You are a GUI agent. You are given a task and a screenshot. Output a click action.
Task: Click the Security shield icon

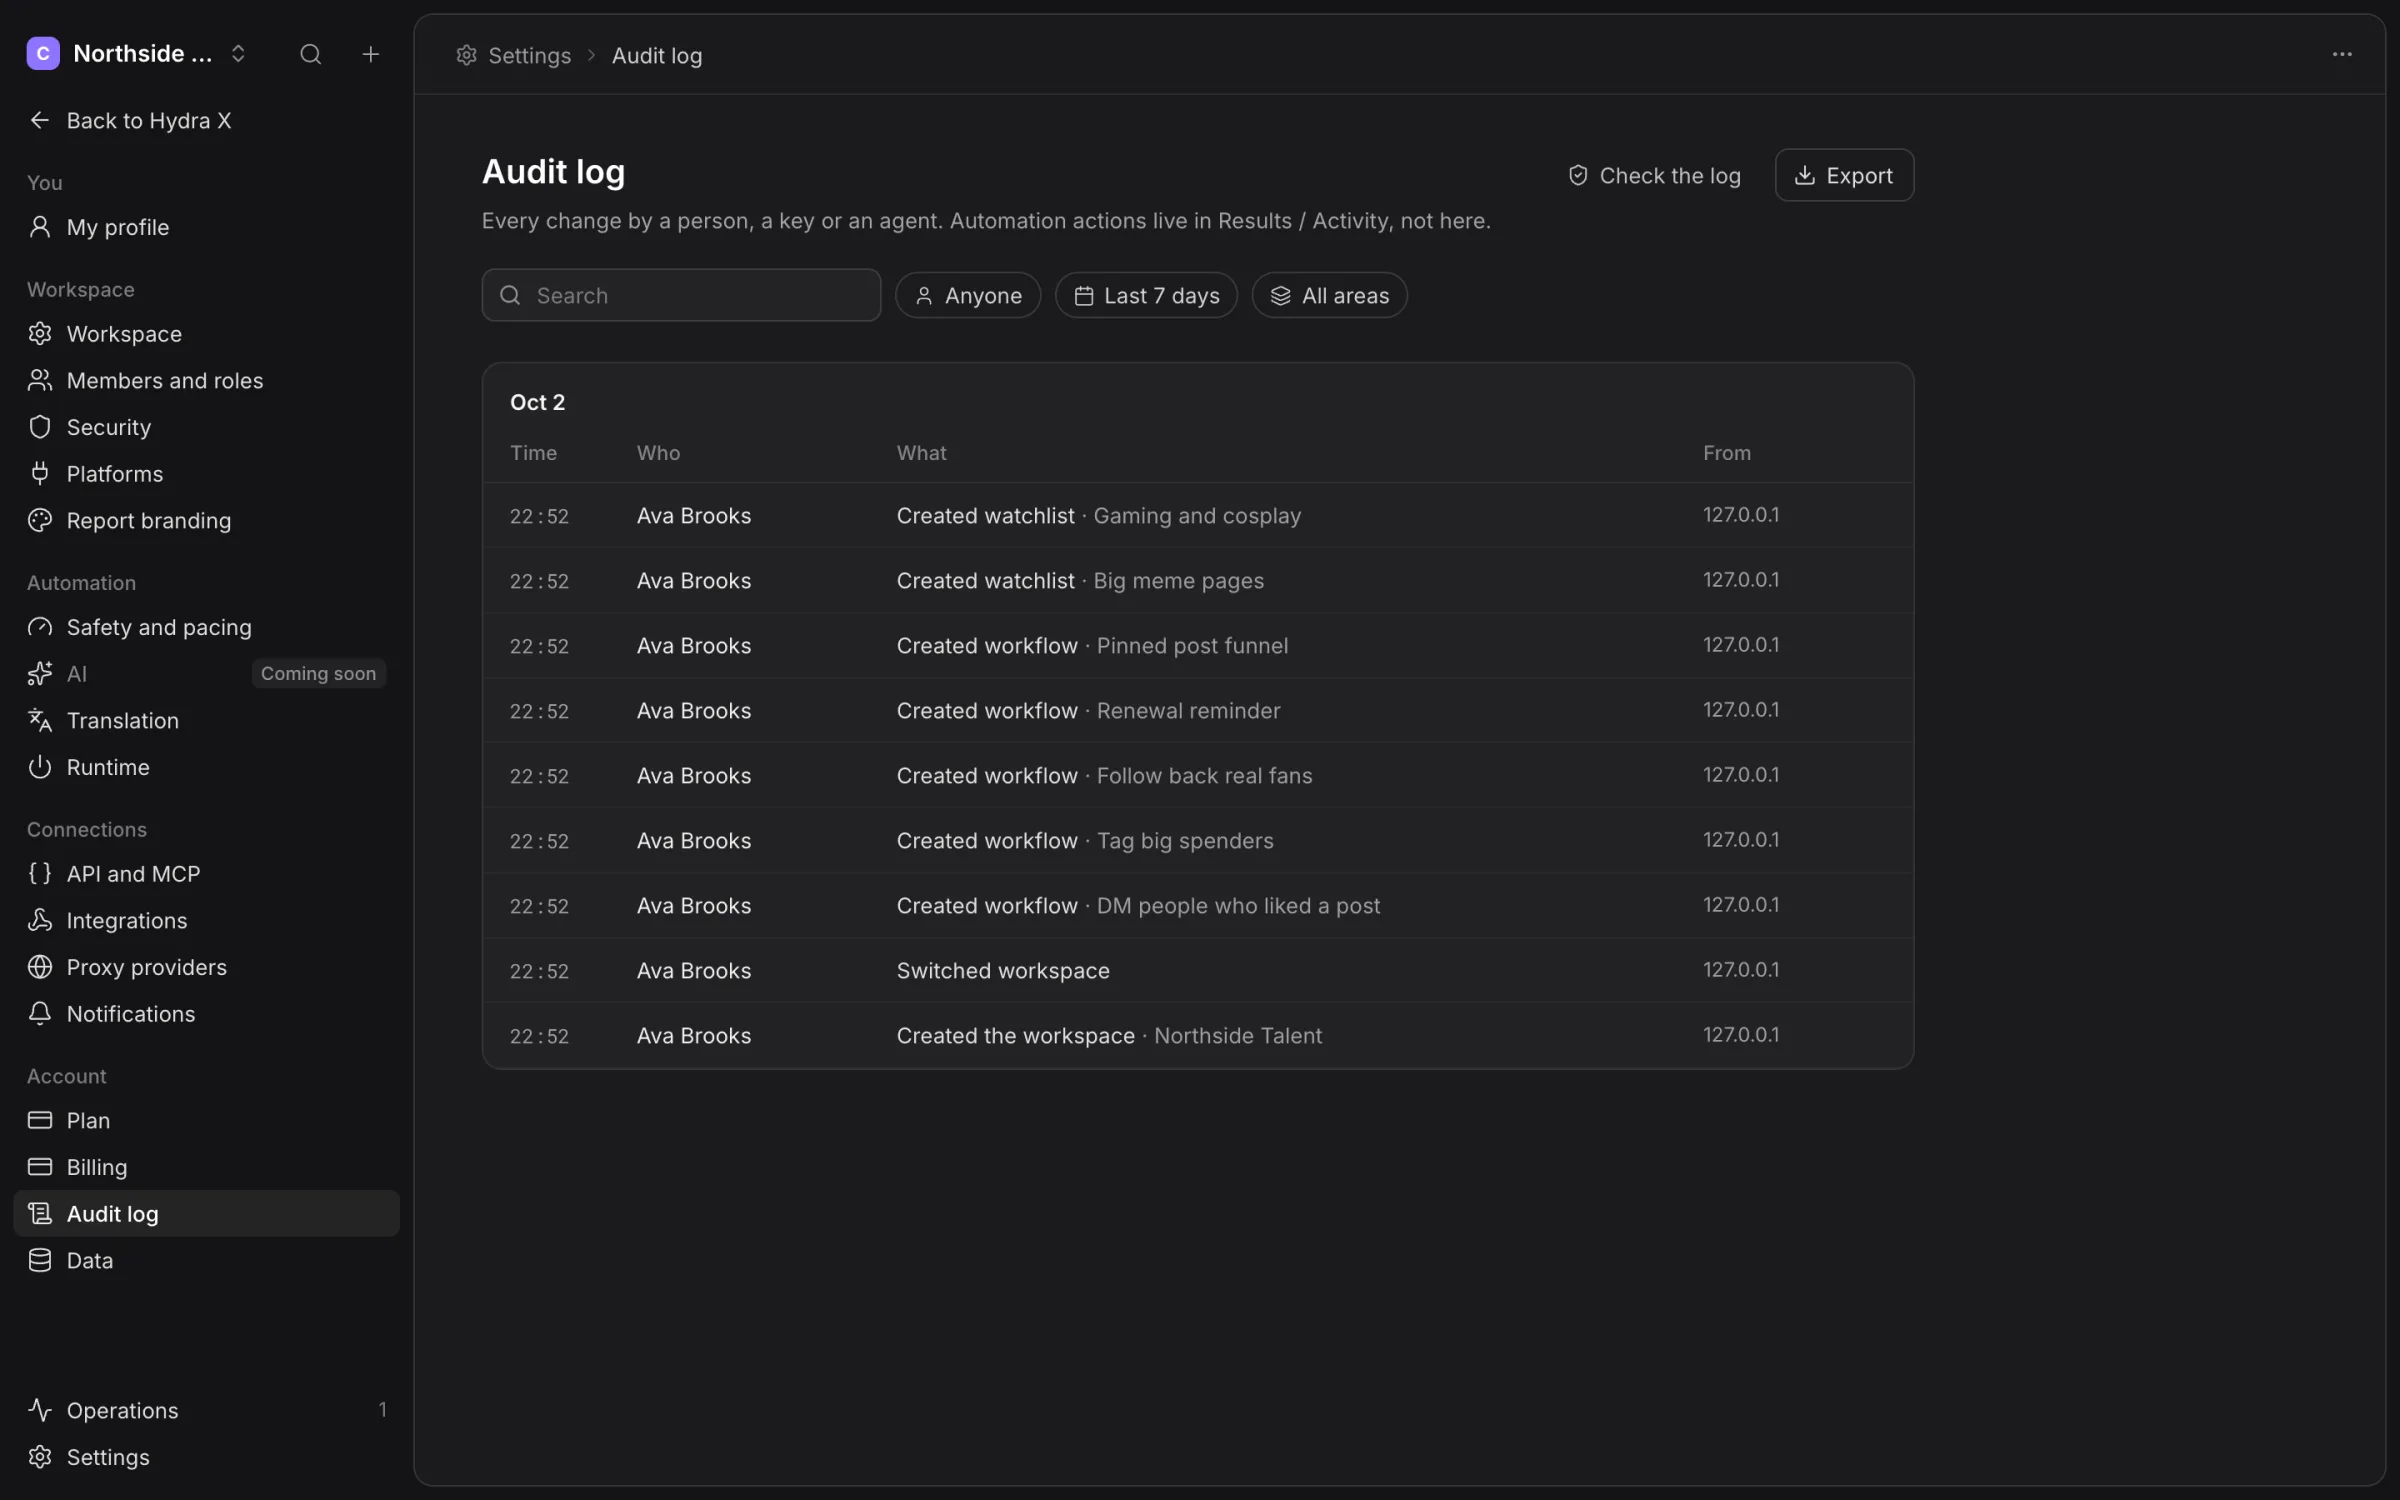(x=40, y=427)
